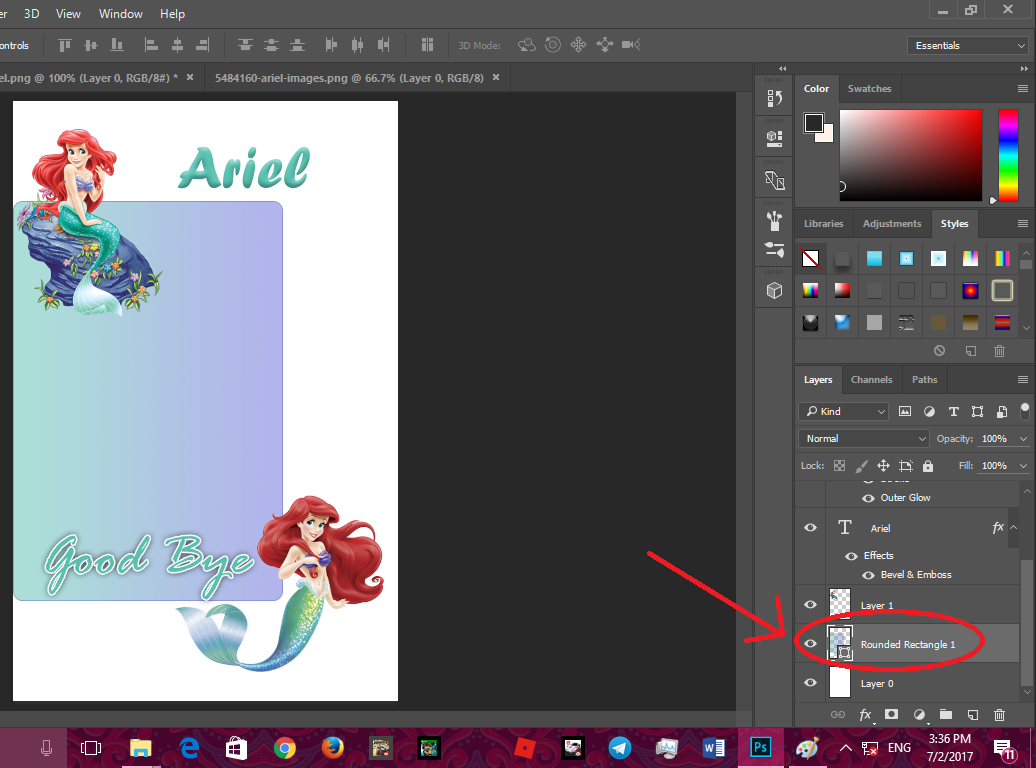The width and height of the screenshot is (1036, 768).
Task: Toggle Lock All padlock icon
Action: click(928, 466)
